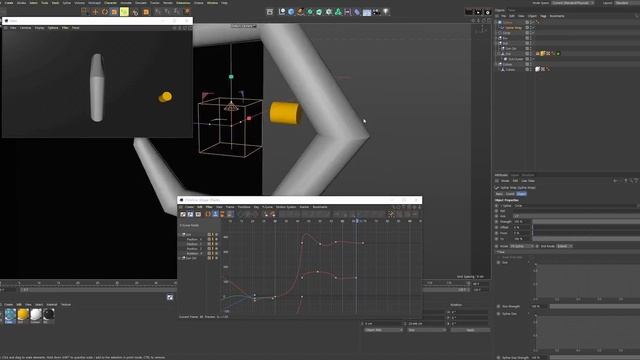Screen dimensions: 640x360
Task: Click the crossed-lines icon in Timeline toolbar
Action: (391, 214)
